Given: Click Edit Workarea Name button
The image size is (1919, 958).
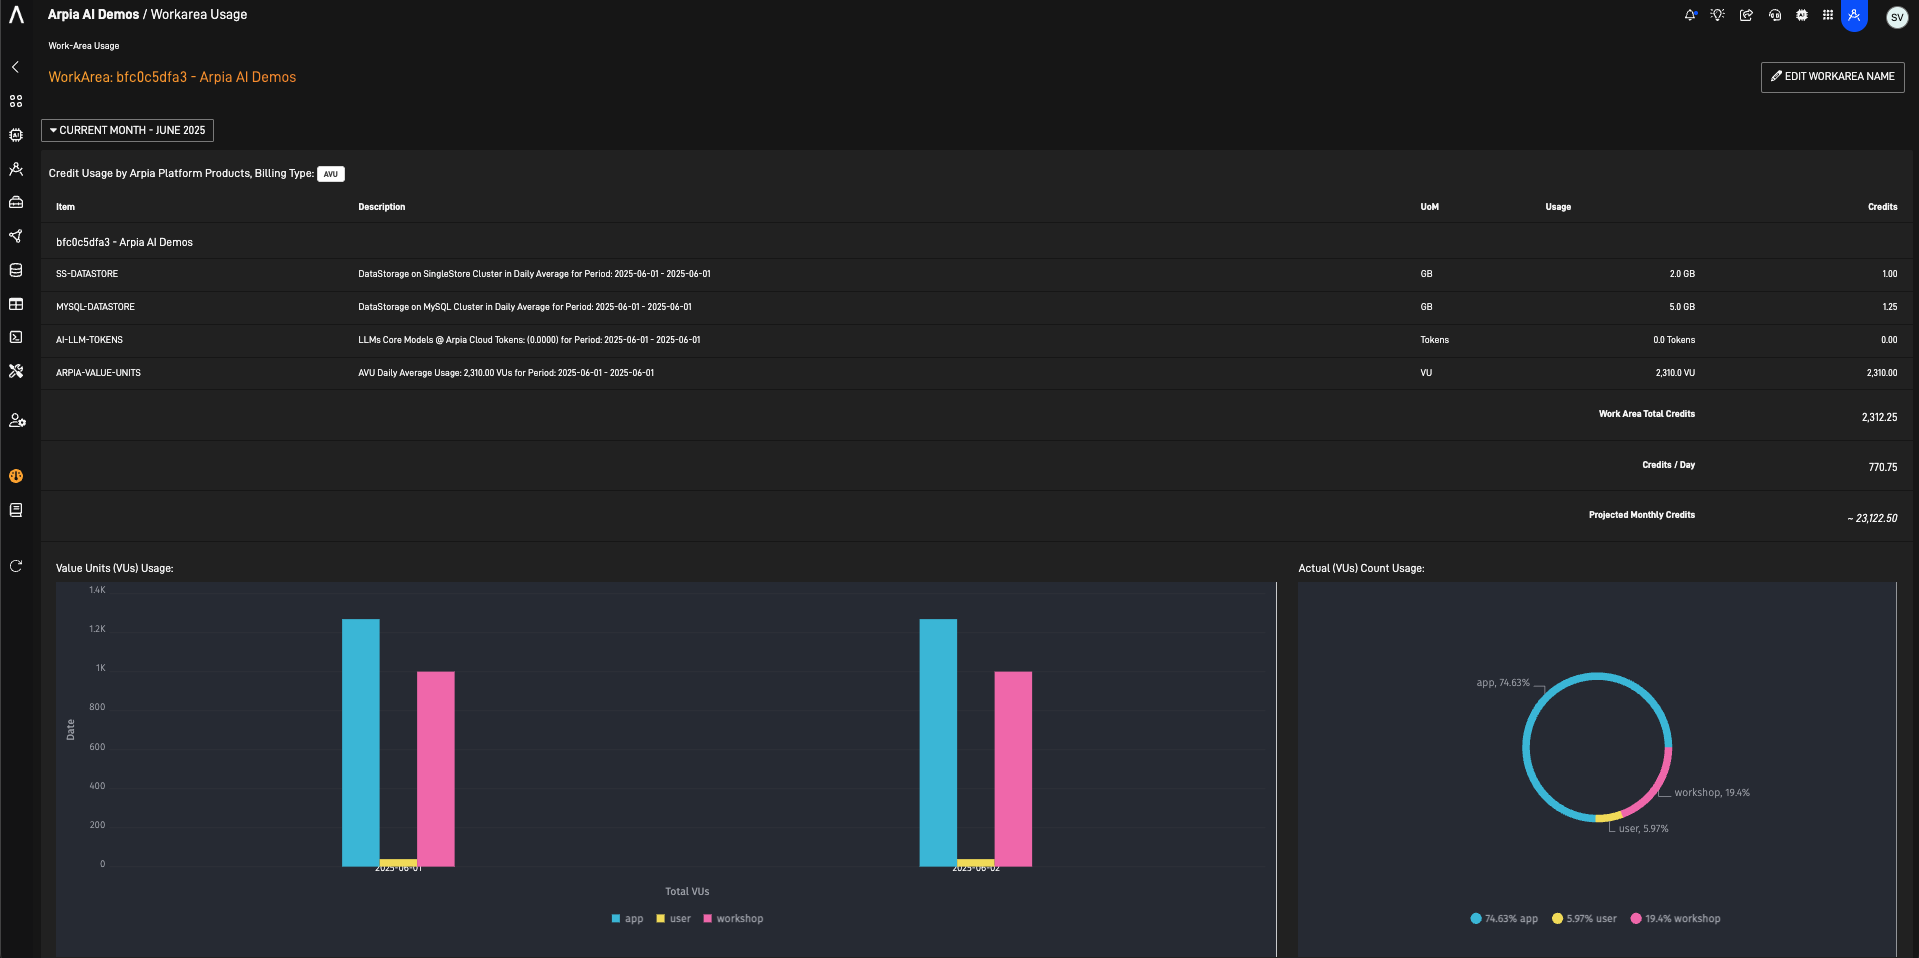Looking at the screenshot, I should (1832, 77).
